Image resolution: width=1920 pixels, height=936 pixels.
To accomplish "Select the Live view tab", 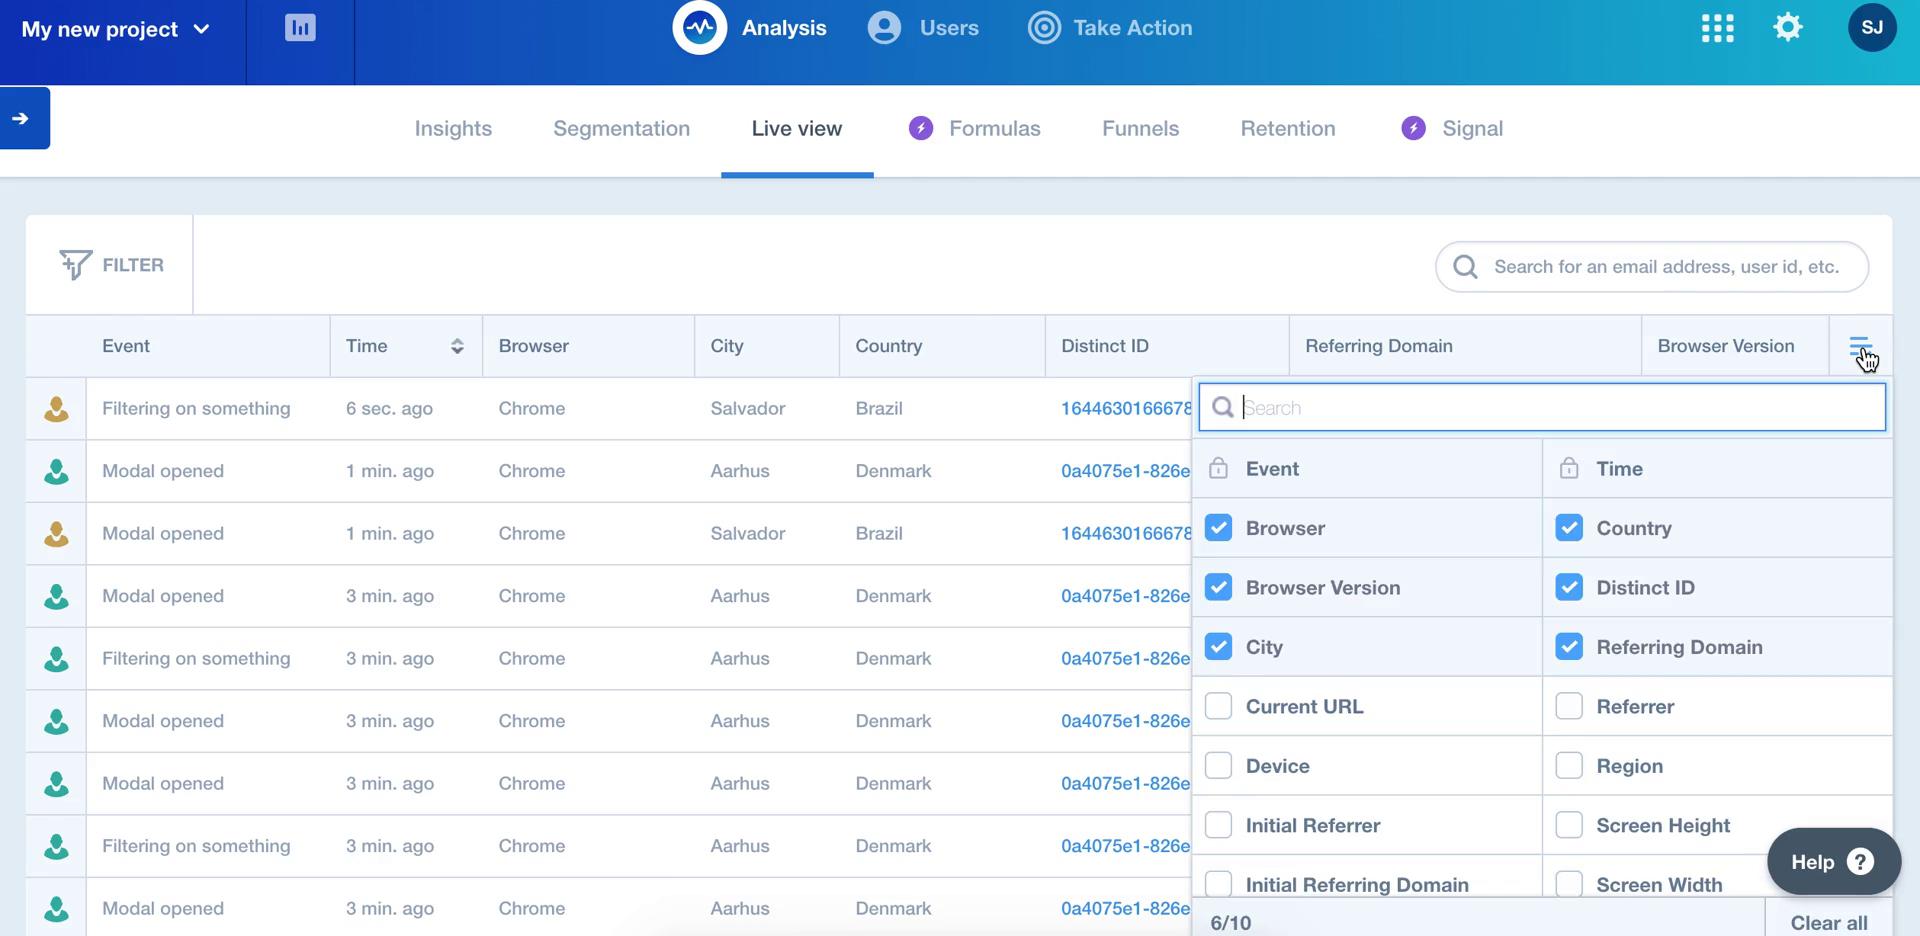I will tap(797, 128).
